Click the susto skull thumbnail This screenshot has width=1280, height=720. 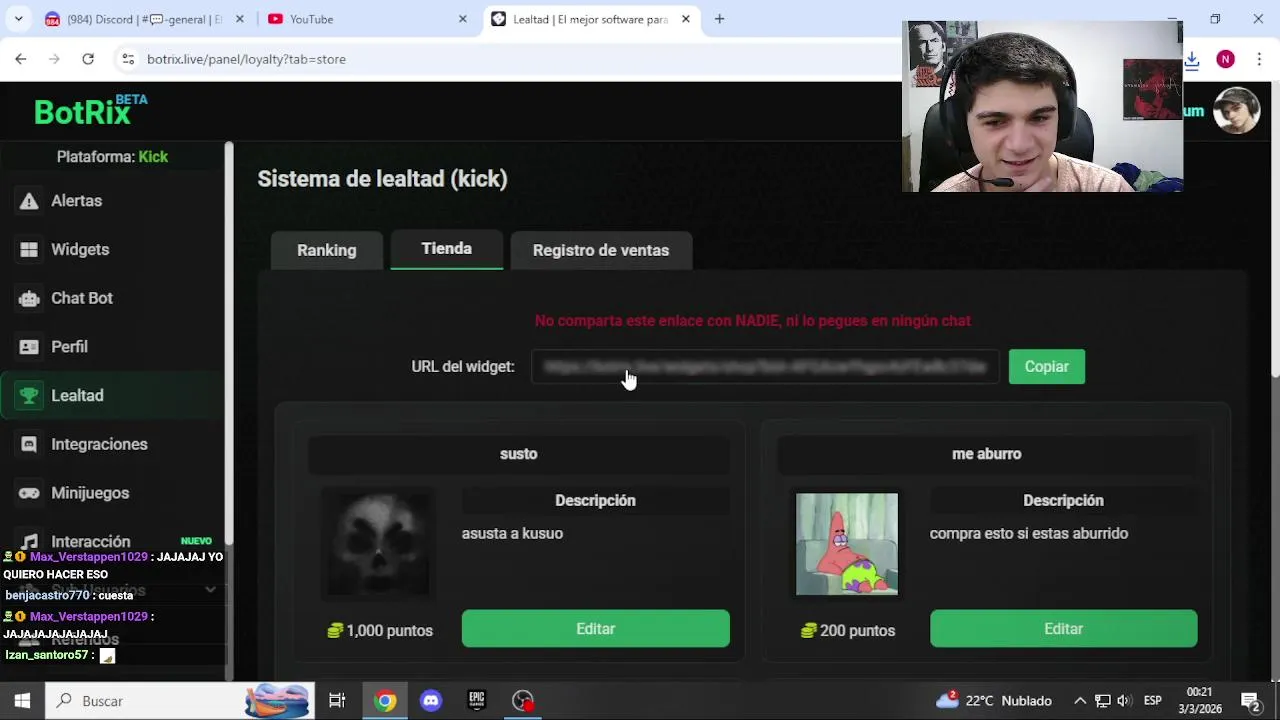click(x=378, y=544)
